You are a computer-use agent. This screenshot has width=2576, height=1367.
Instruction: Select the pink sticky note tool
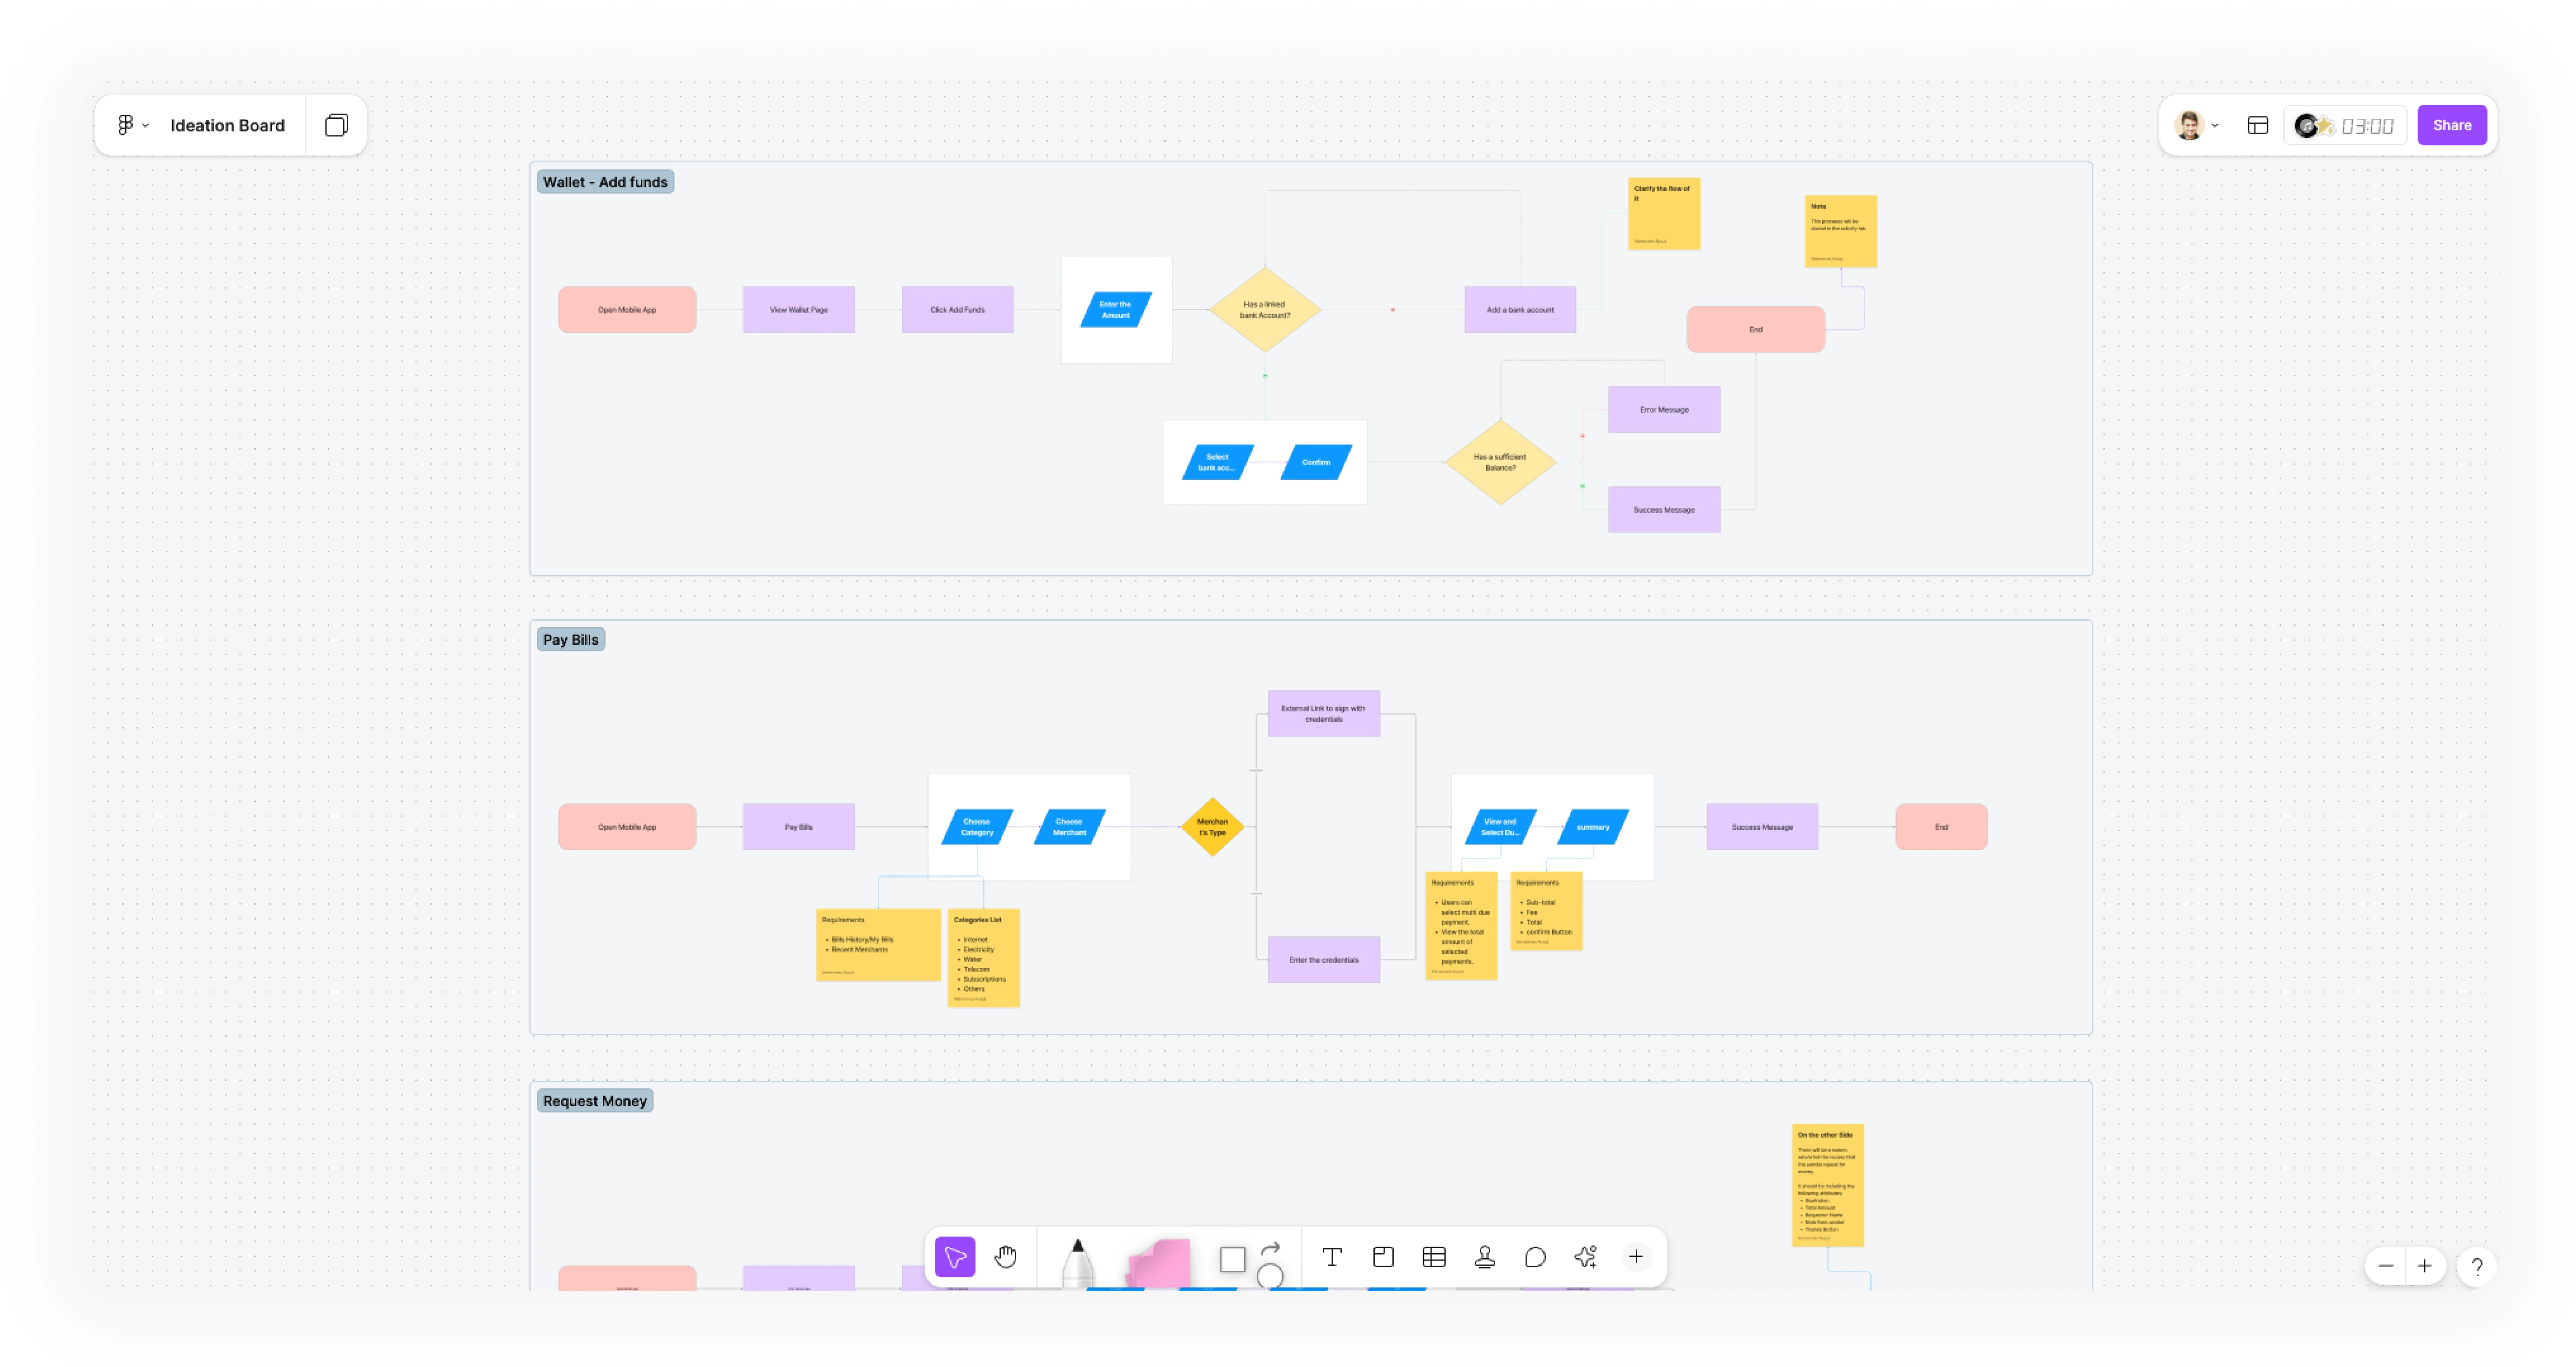pos(1159,1263)
